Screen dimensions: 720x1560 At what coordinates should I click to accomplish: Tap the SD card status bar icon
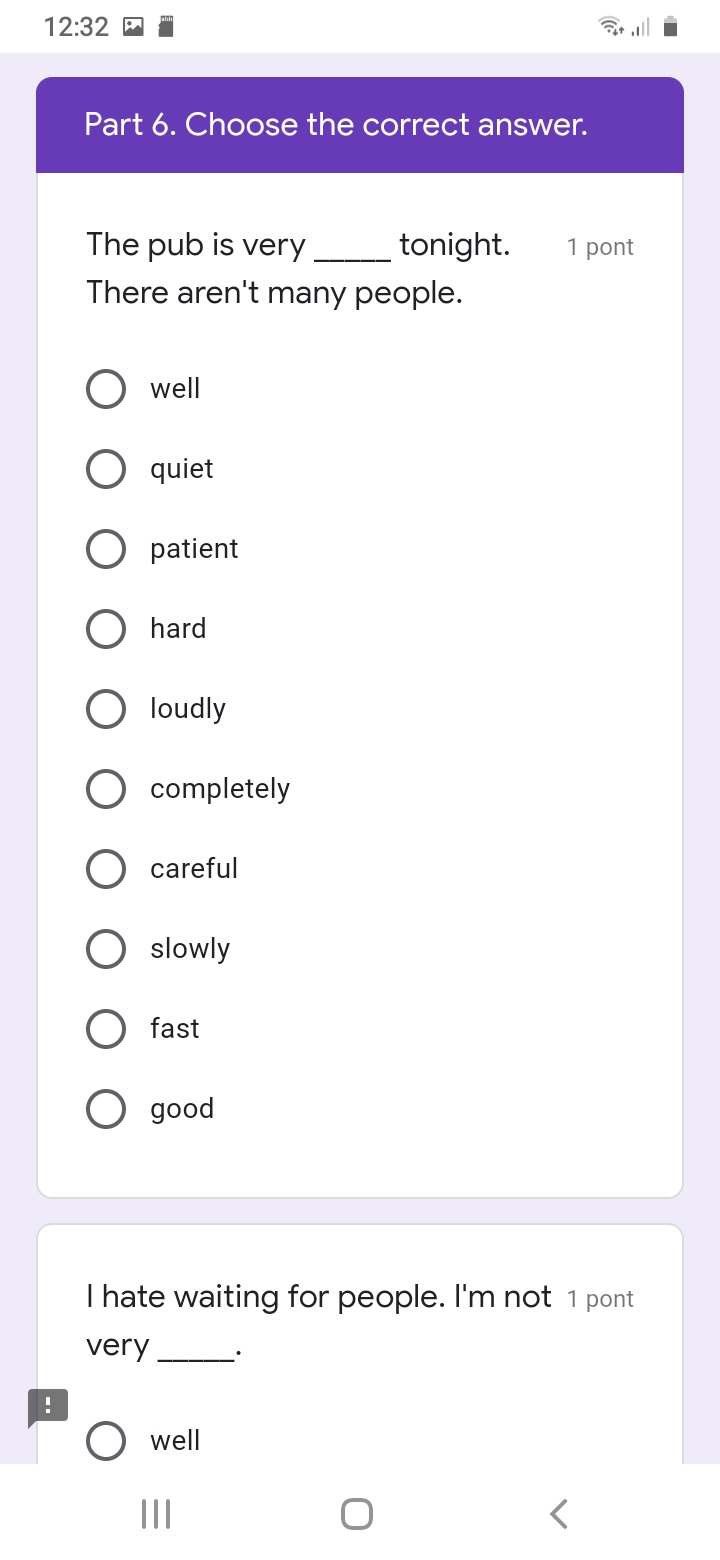(x=167, y=27)
